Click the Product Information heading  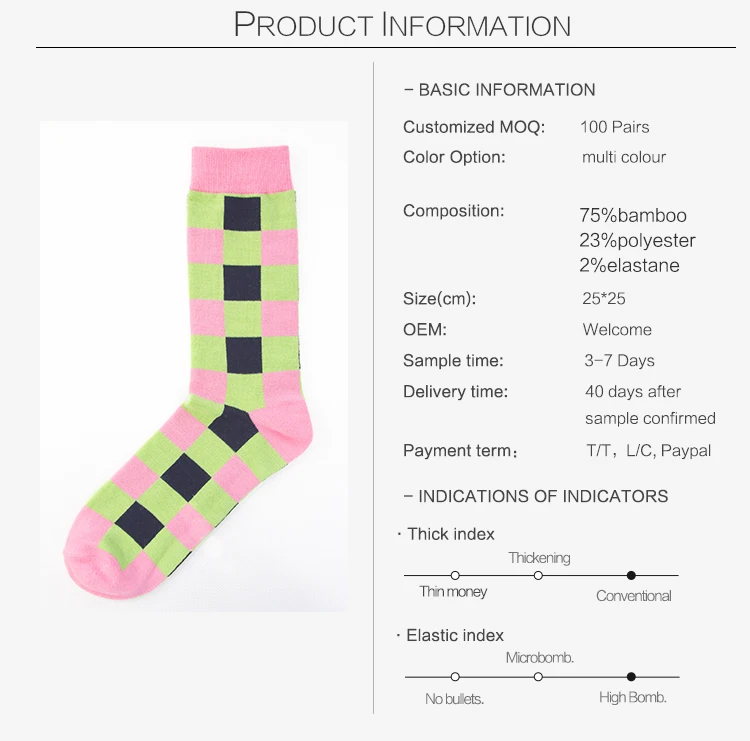click(x=402, y=24)
